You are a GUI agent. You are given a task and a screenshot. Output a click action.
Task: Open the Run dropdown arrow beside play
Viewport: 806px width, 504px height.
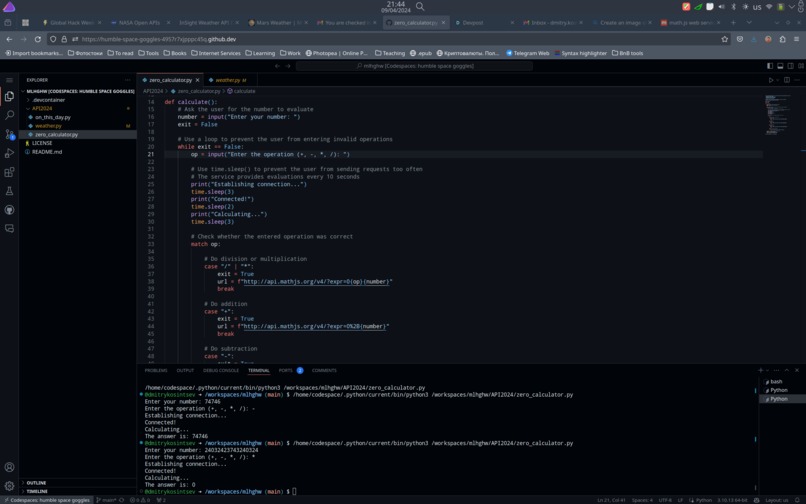pos(777,80)
